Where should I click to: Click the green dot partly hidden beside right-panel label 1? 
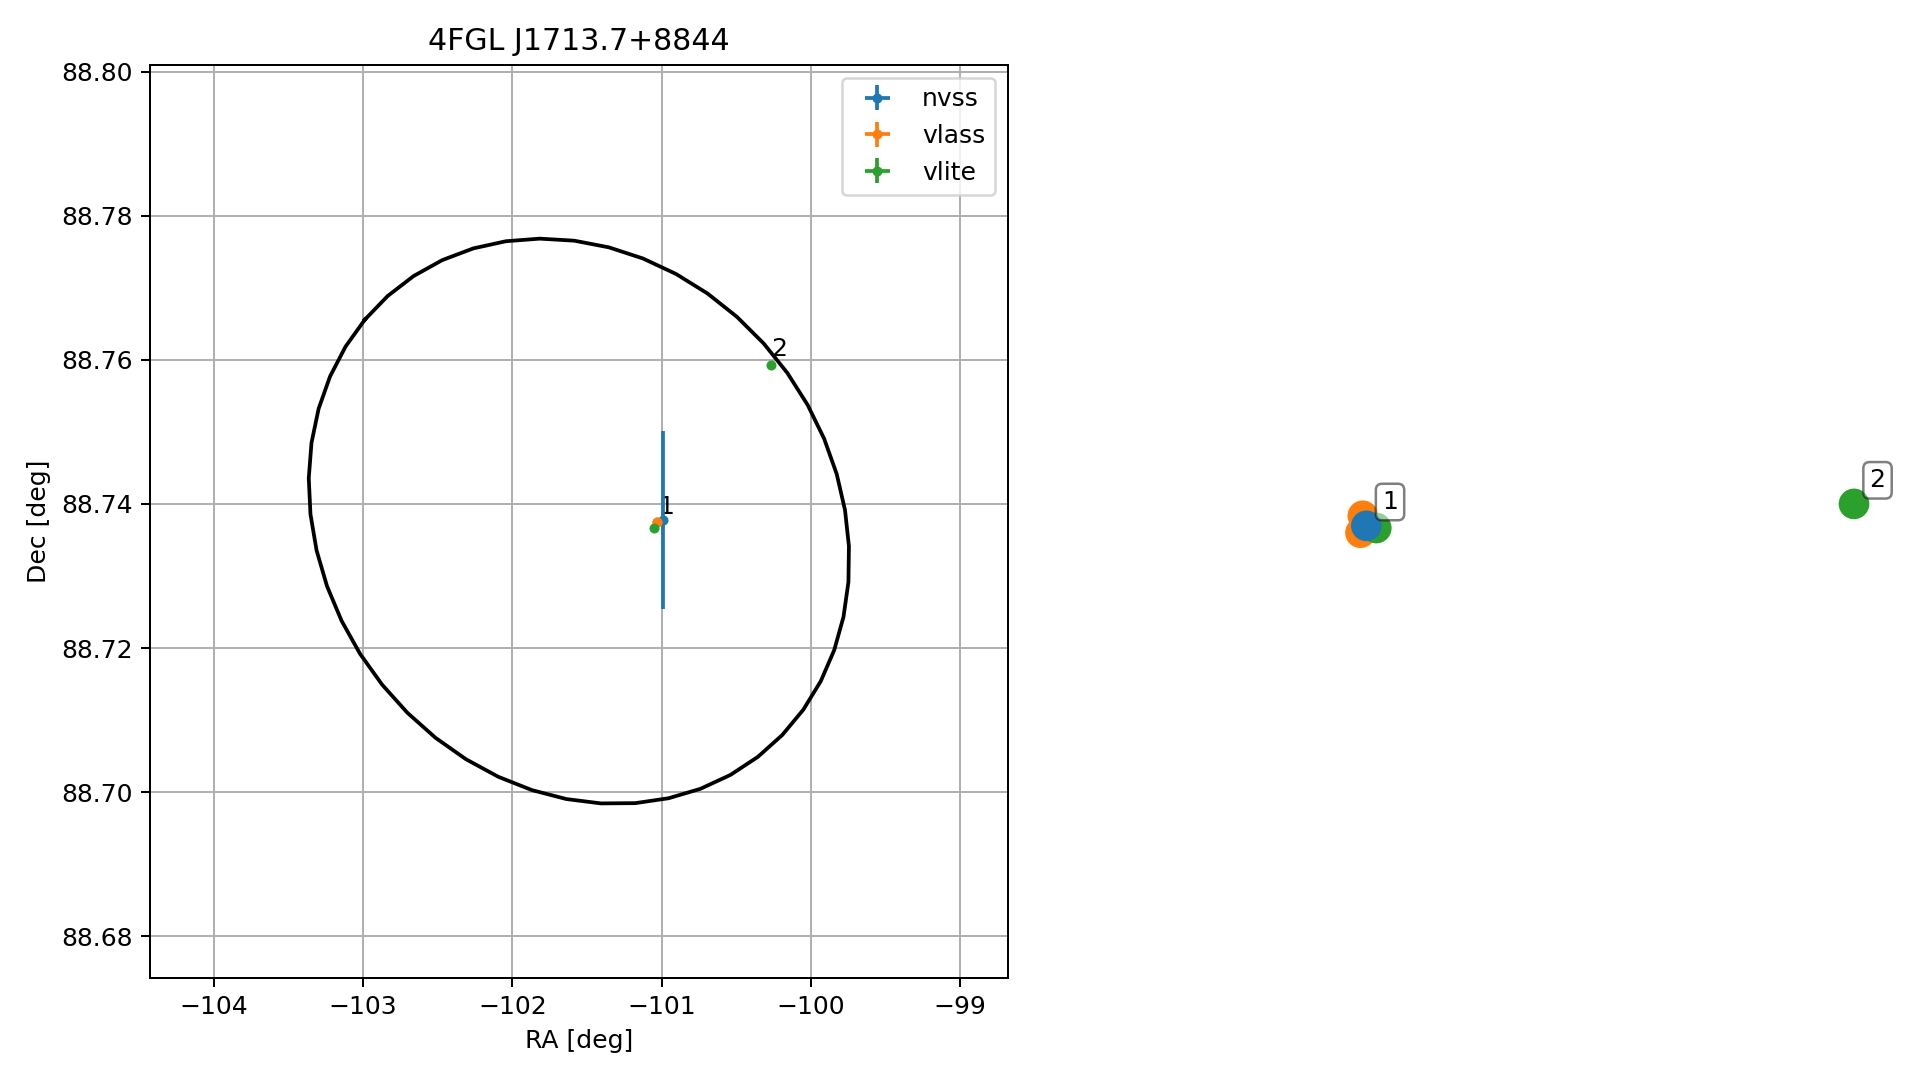(x=1381, y=529)
